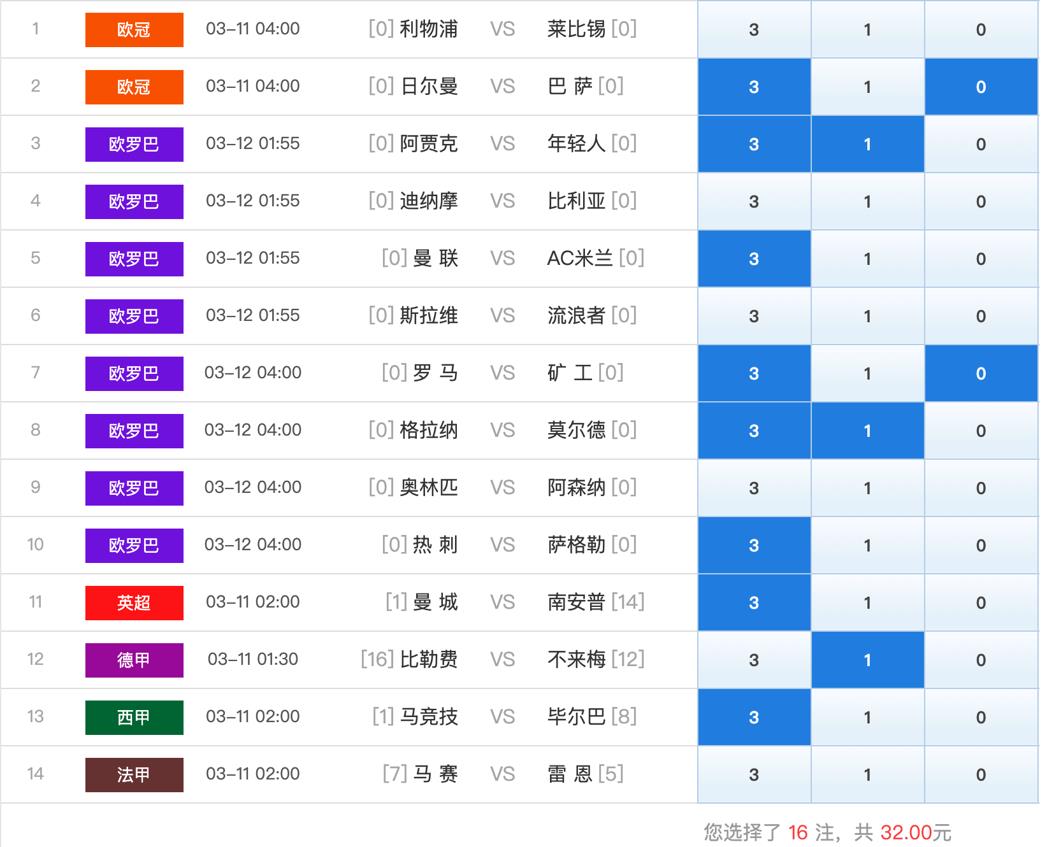
Task: Select result 0 for 比勒费 vs 不来梅
Action: coord(981,660)
